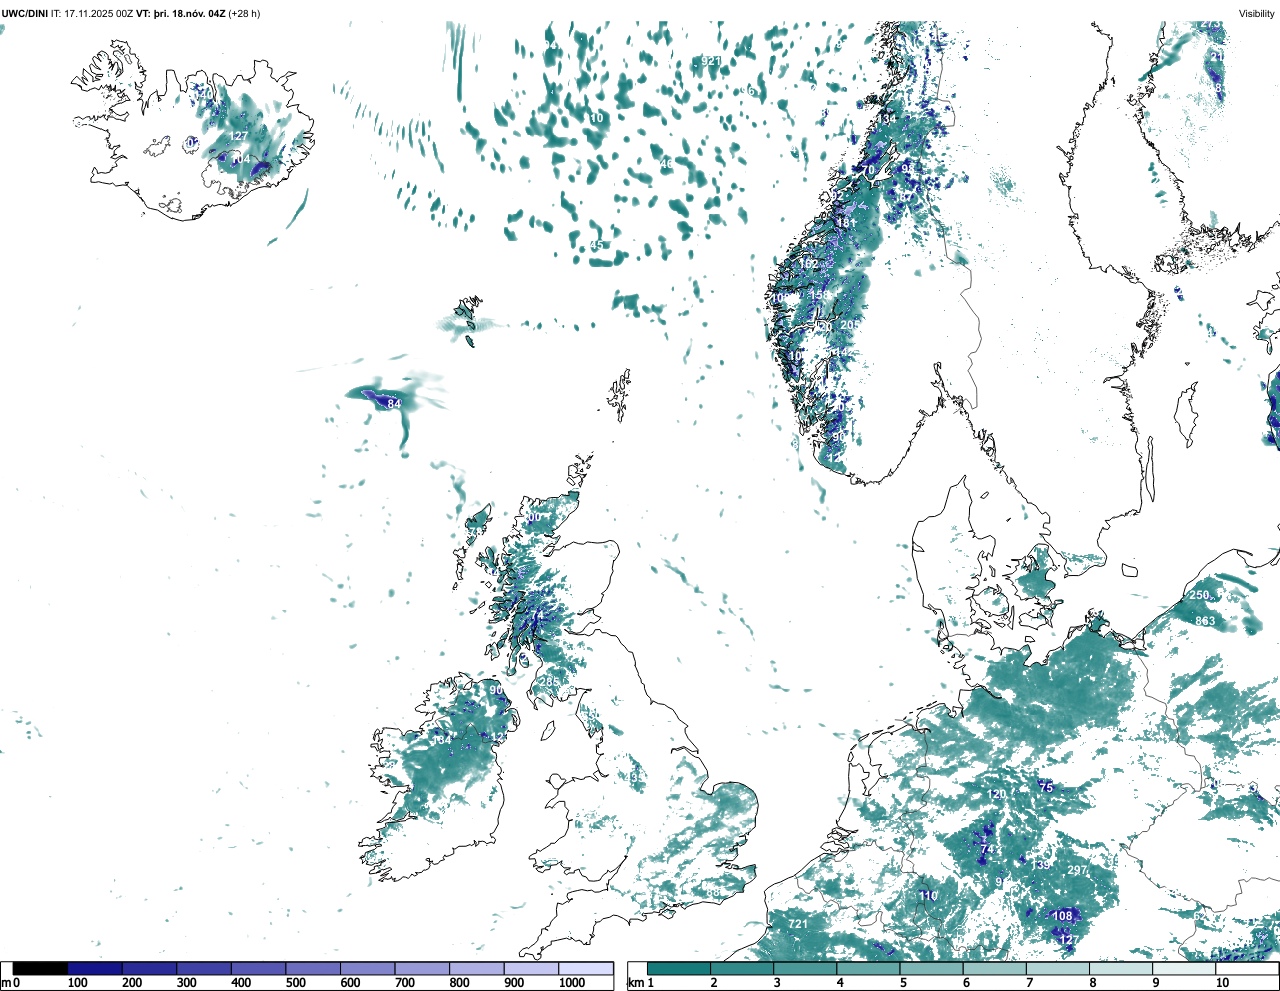Image resolution: width=1280 pixels, height=991 pixels.
Task: Choose the 8–9 km legend swatch
Action: pyautogui.click(x=1122, y=969)
